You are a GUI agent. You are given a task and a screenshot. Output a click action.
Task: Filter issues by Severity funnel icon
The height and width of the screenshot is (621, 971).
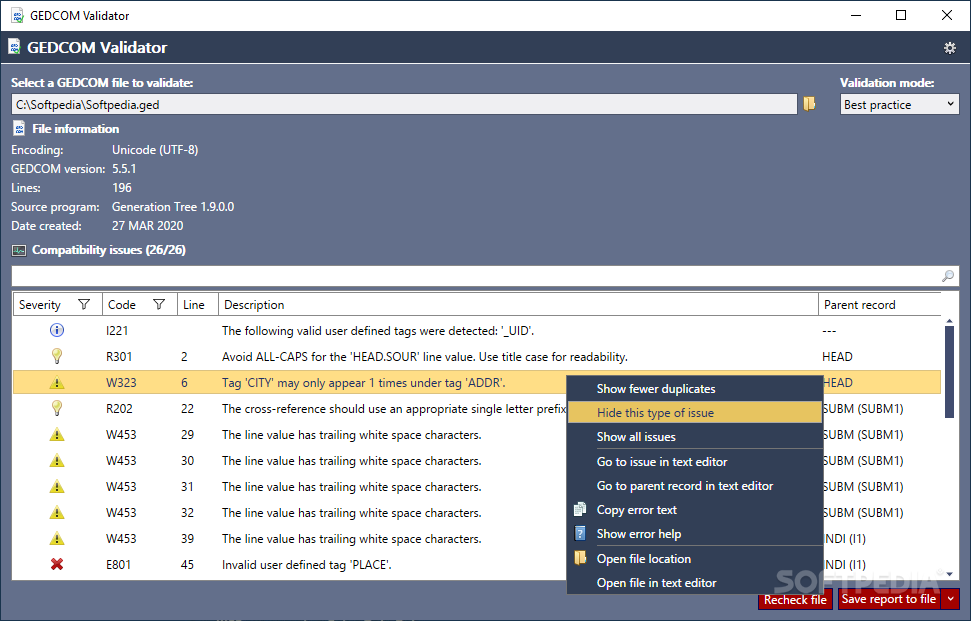pos(84,304)
